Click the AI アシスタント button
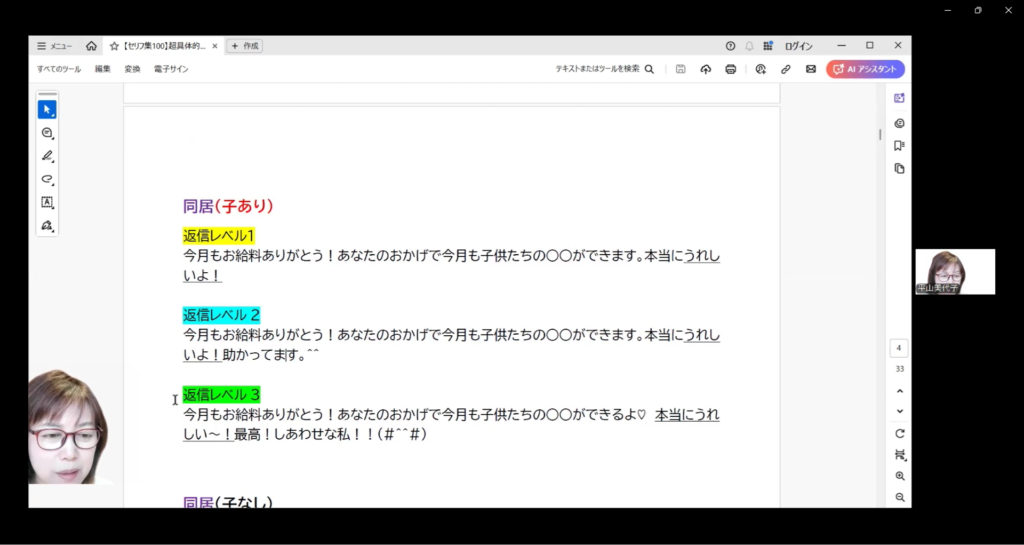 865,69
